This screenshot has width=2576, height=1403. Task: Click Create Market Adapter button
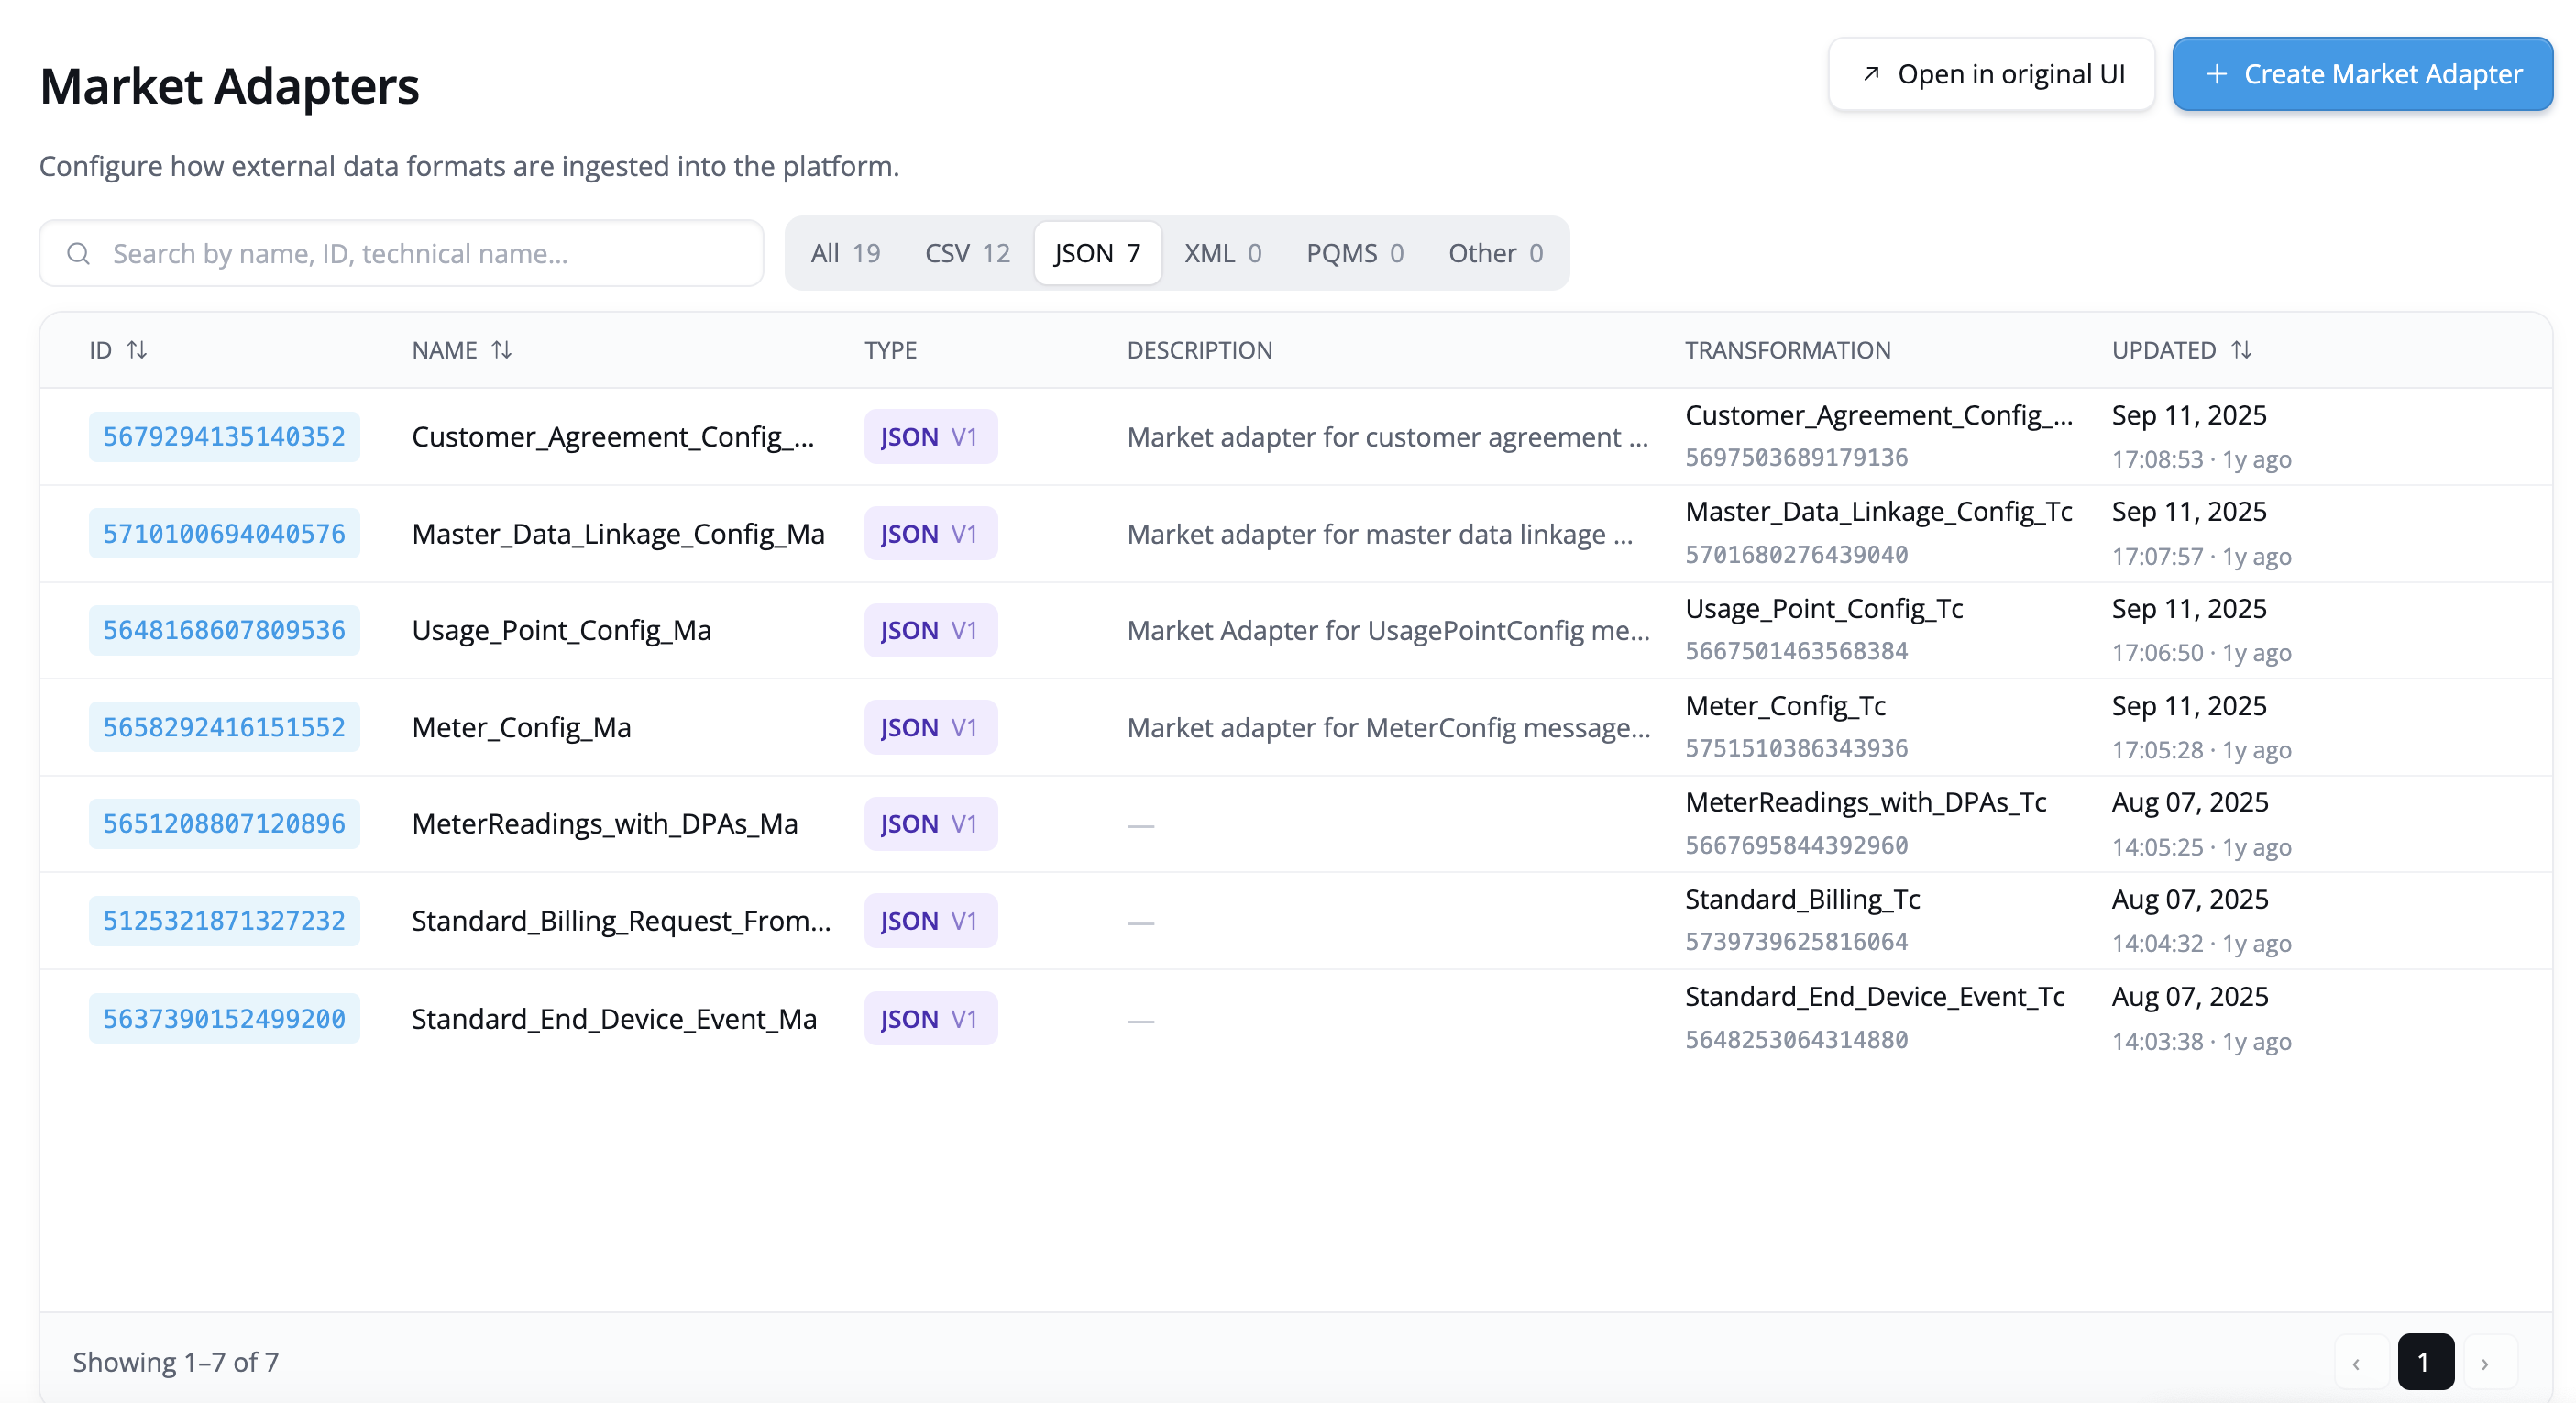pyautogui.click(x=2362, y=74)
